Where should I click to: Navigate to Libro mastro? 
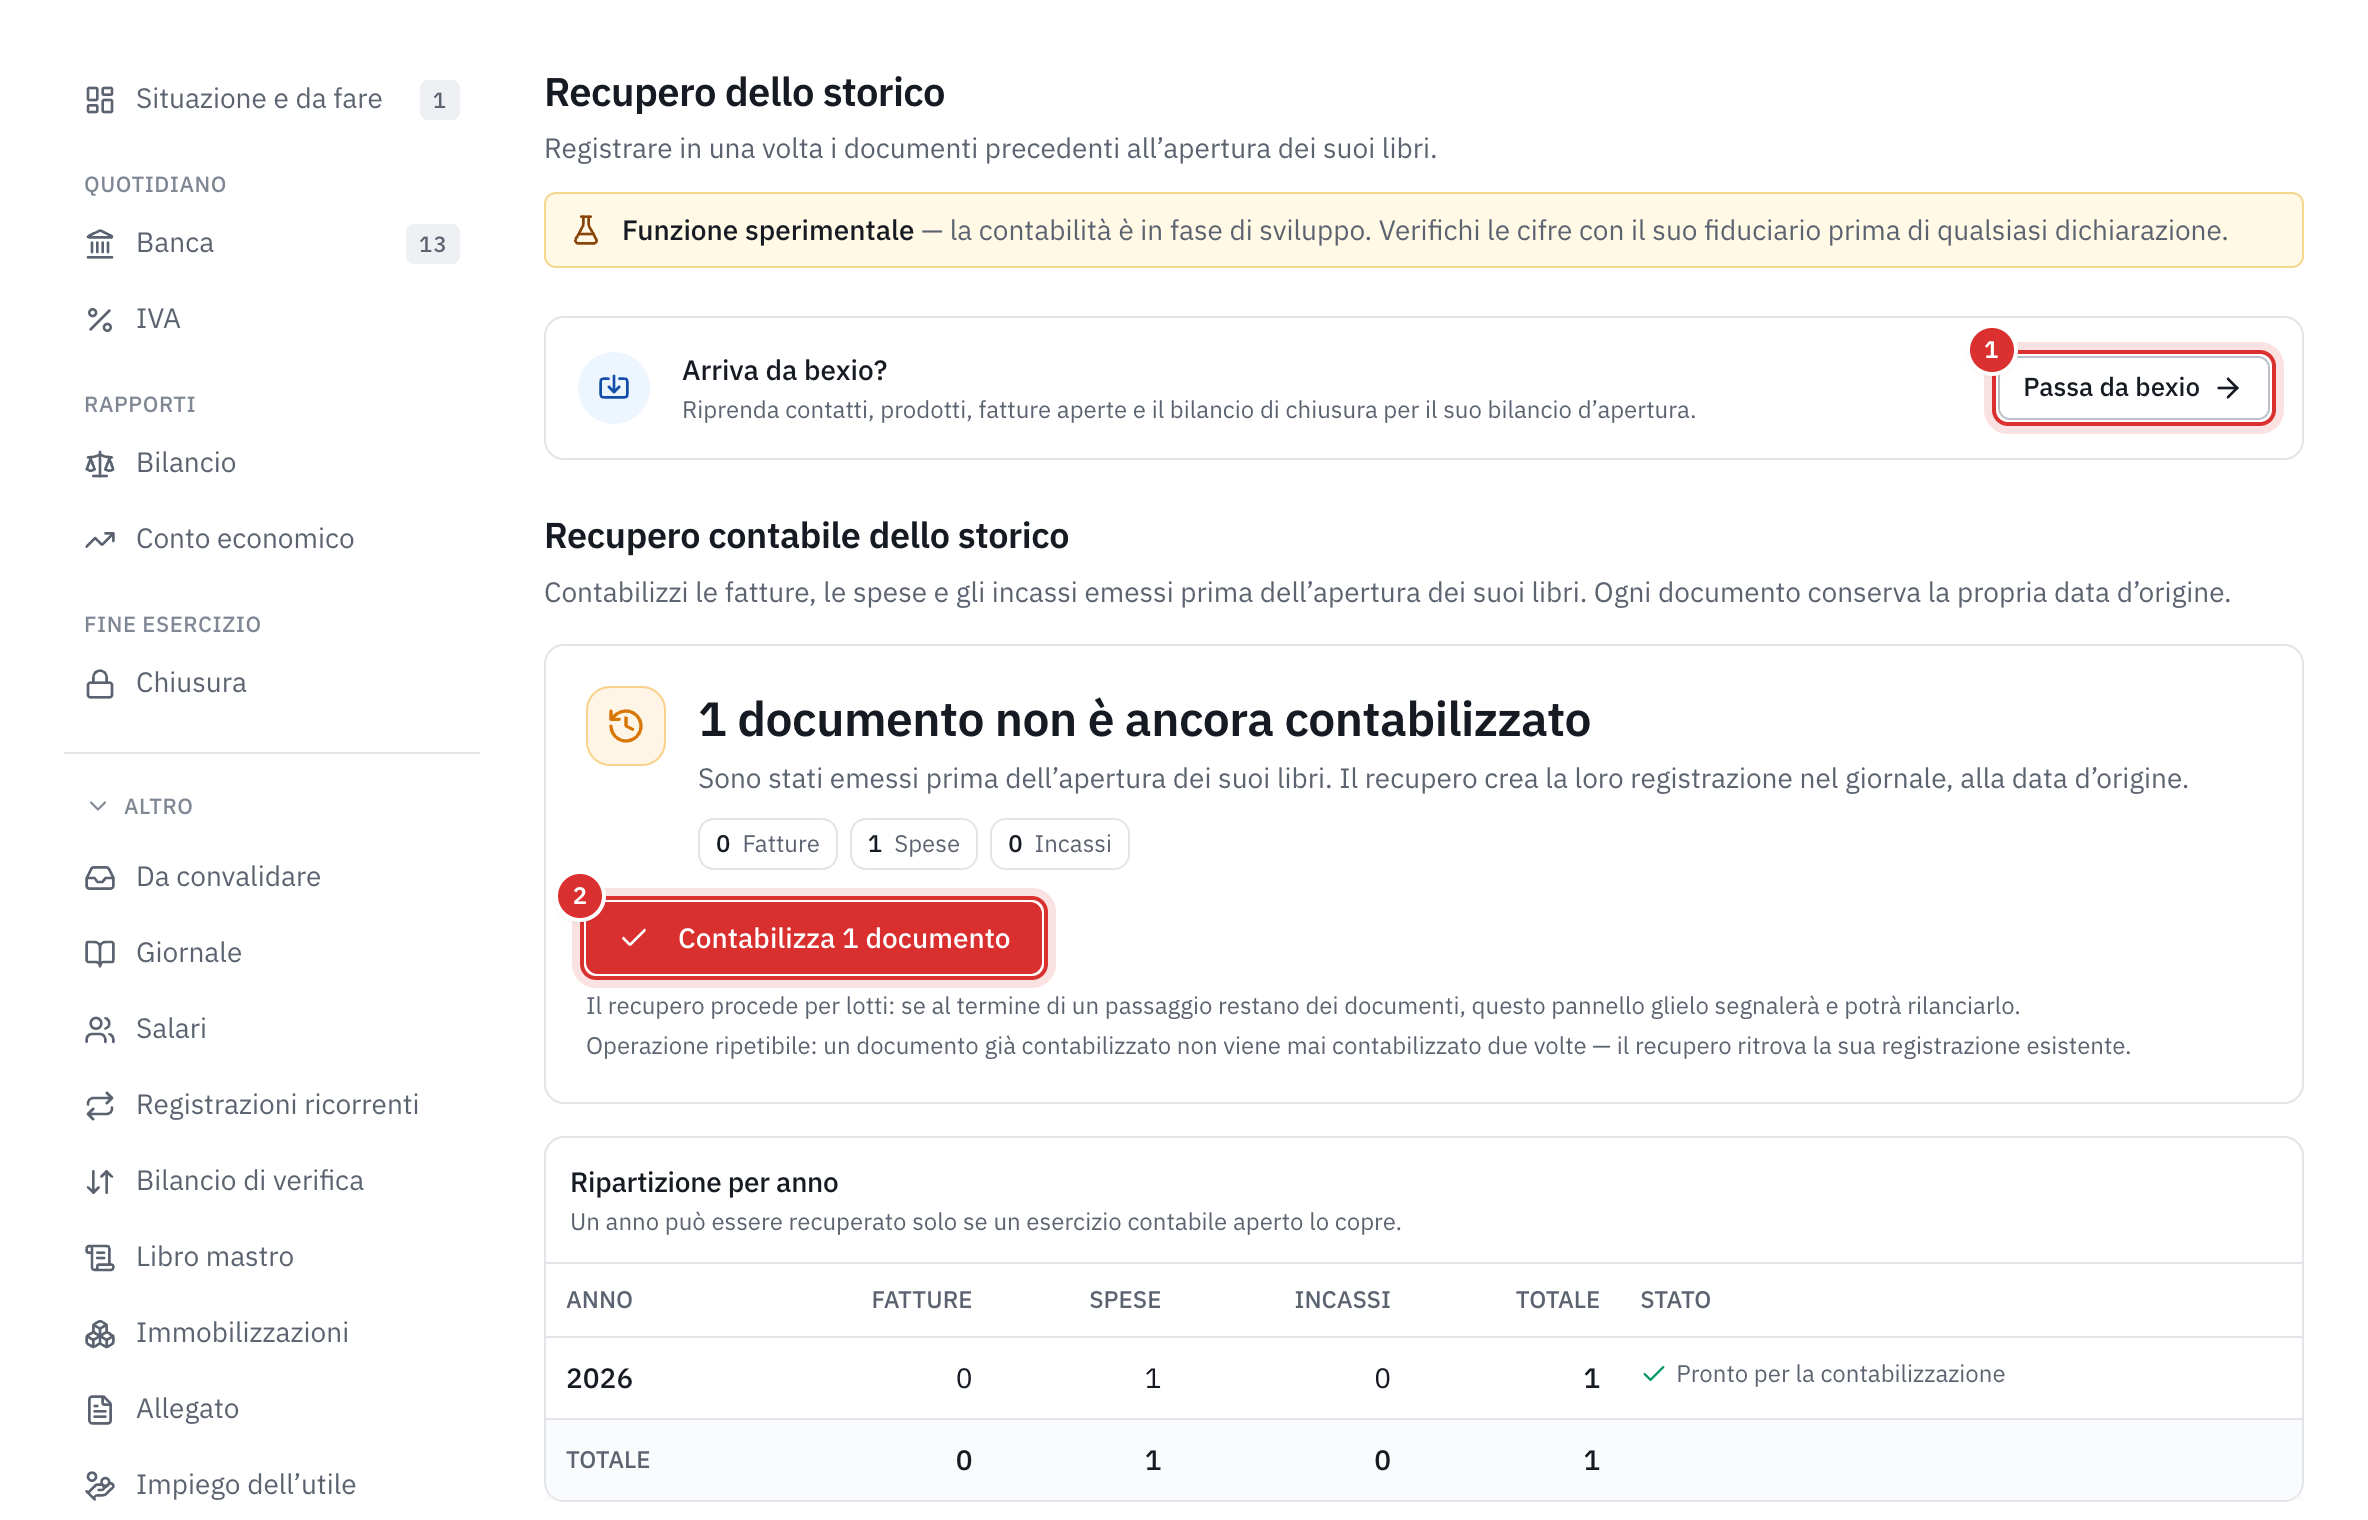[272, 1257]
